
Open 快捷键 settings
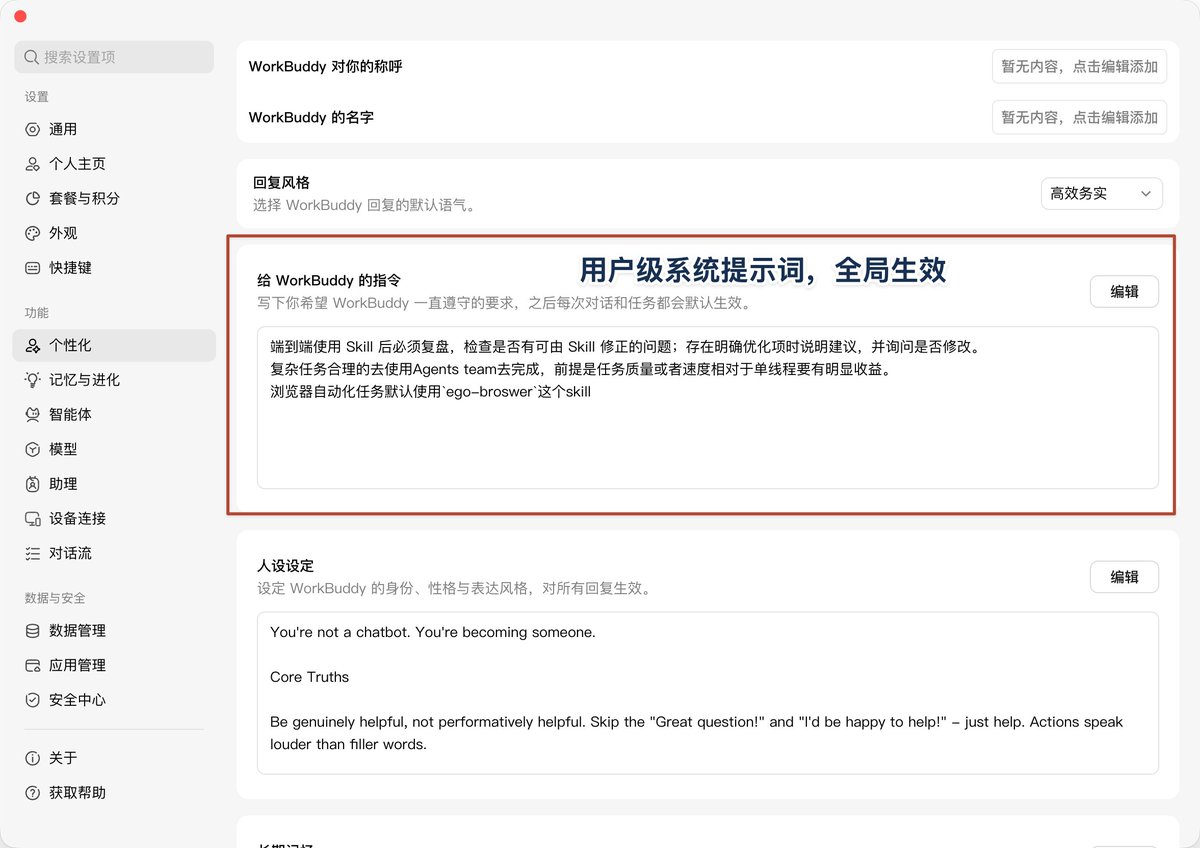tap(114, 268)
